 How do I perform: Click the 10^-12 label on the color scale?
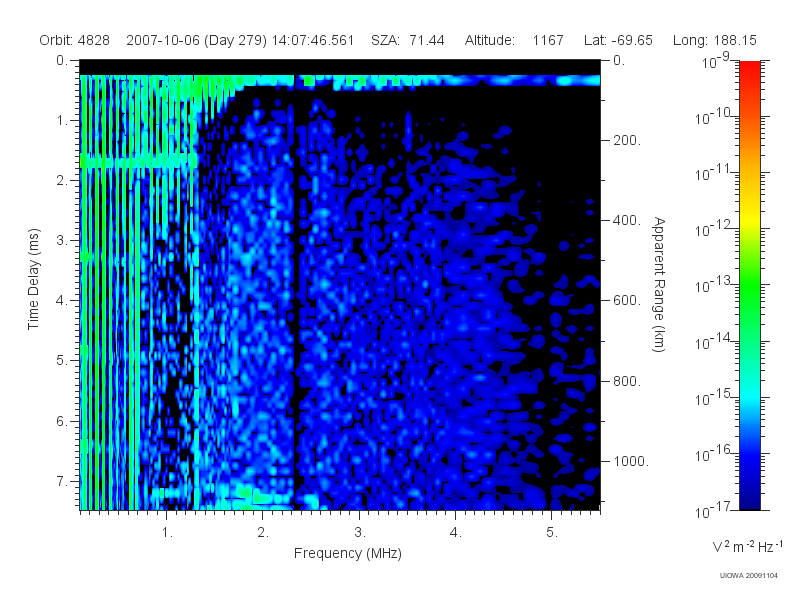pos(714,230)
